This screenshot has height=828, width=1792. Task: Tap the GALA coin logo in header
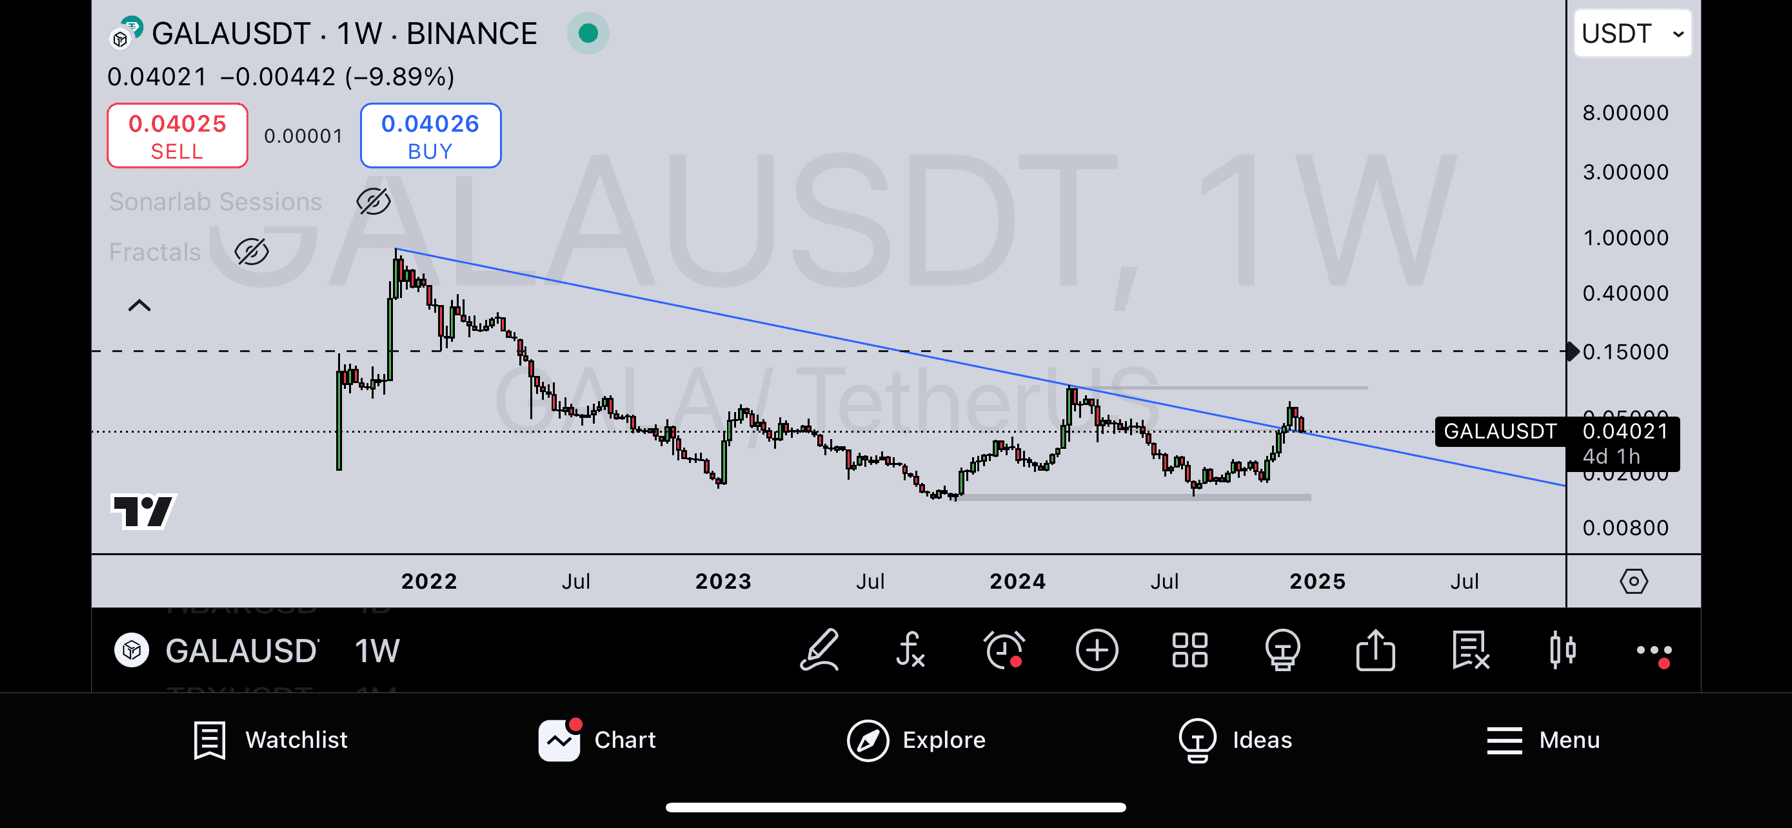[126, 33]
